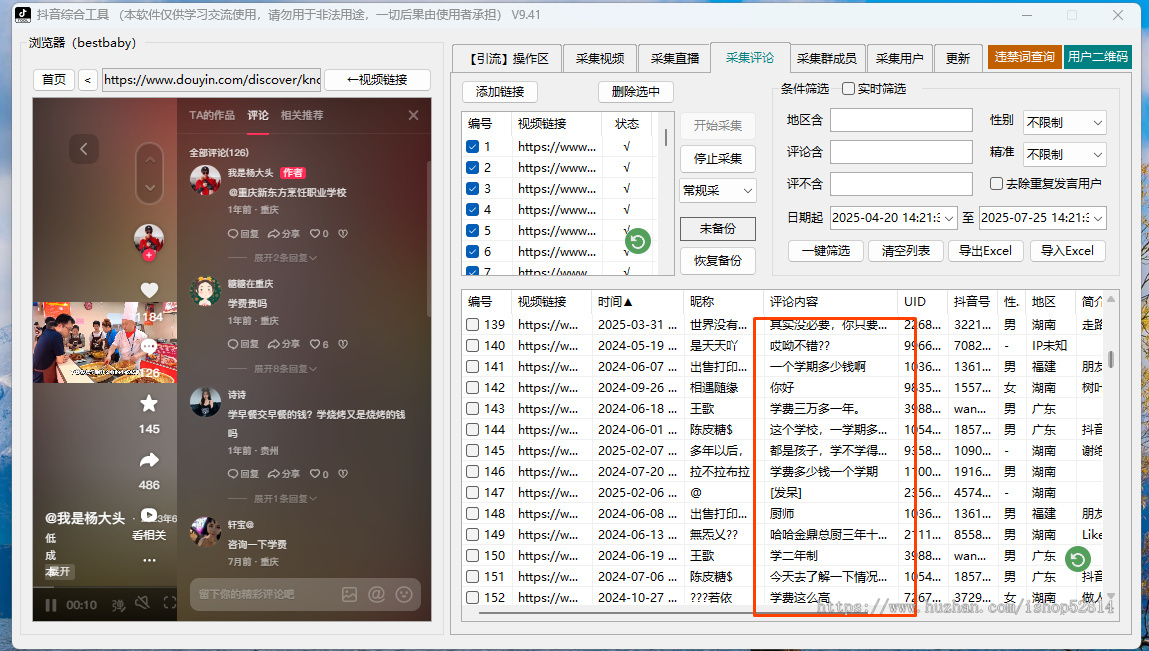Screen dimensions: 1149x651
Task: Uncheck link row 5 checkbox
Action: coord(473,230)
